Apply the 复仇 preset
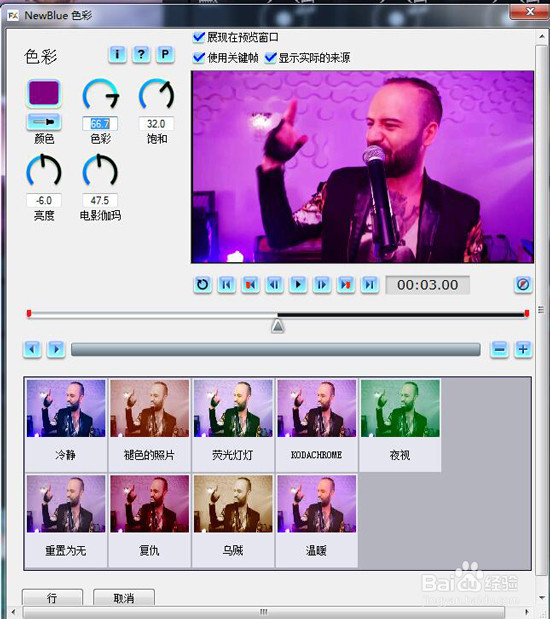 [x=149, y=520]
